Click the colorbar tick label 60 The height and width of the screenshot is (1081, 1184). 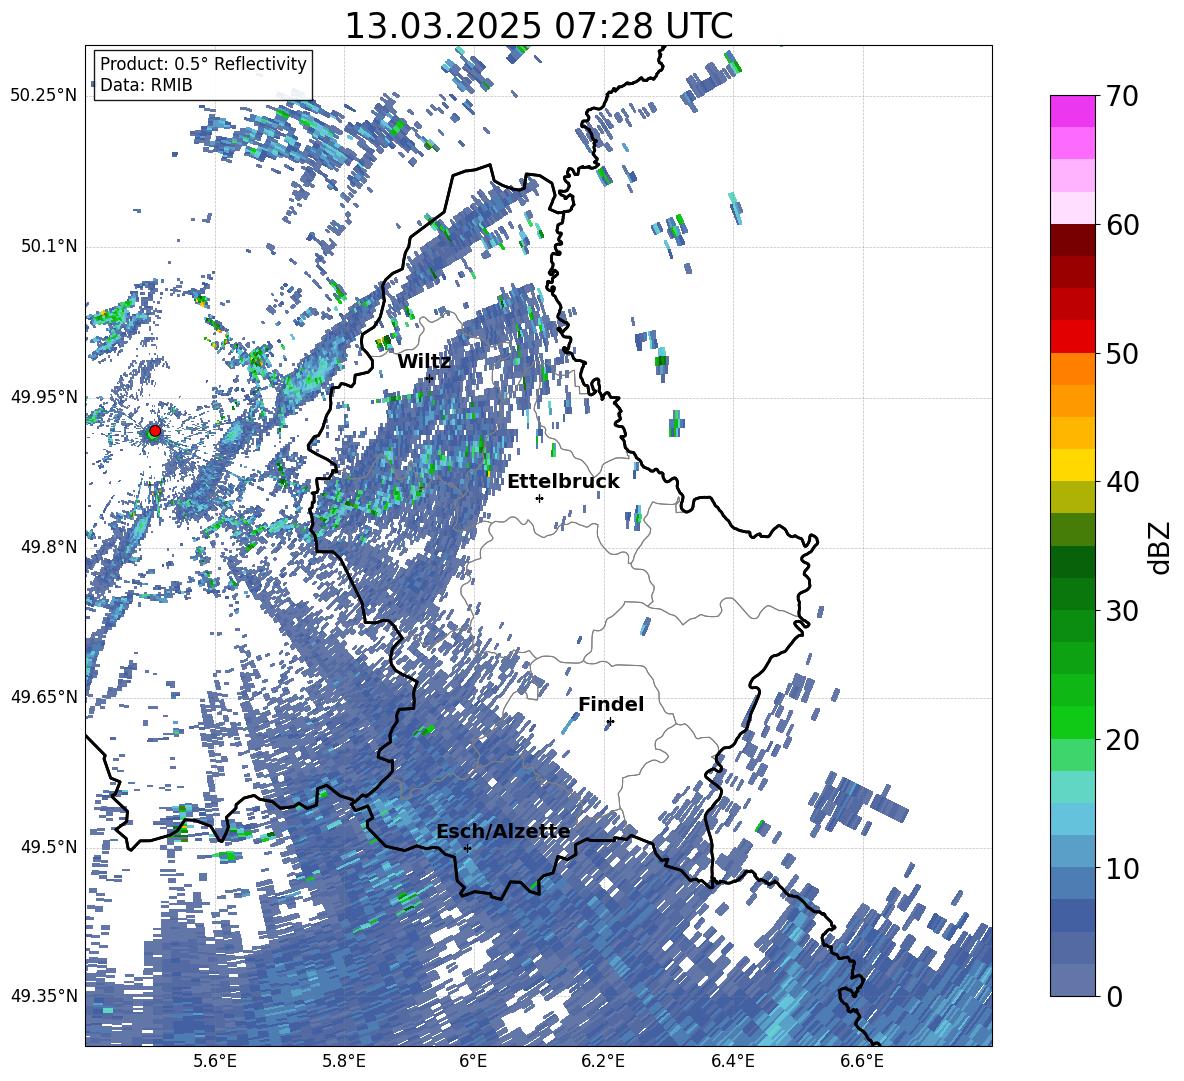coord(1122,225)
